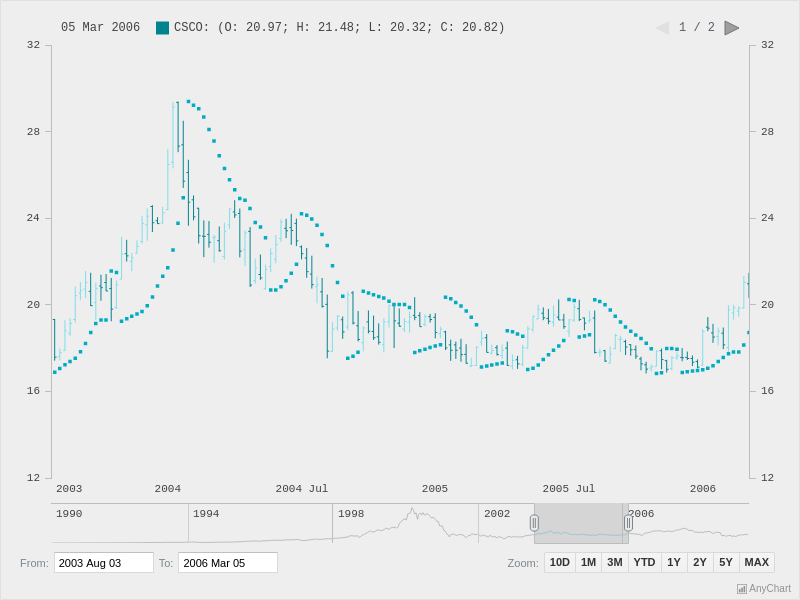Screen dimensions: 800x600
Task: Focus the From date field
Action: tap(104, 563)
